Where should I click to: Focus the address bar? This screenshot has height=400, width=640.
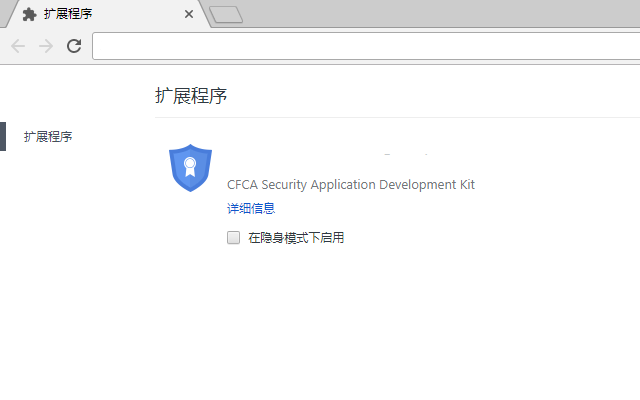click(x=366, y=46)
